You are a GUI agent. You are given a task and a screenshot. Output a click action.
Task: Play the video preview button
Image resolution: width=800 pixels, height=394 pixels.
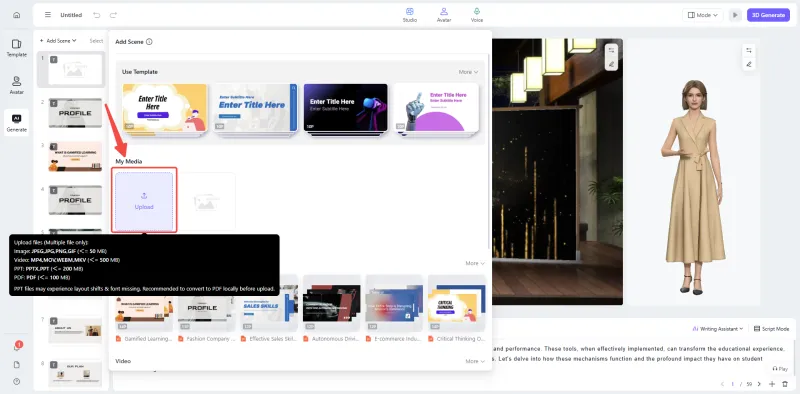tap(735, 15)
